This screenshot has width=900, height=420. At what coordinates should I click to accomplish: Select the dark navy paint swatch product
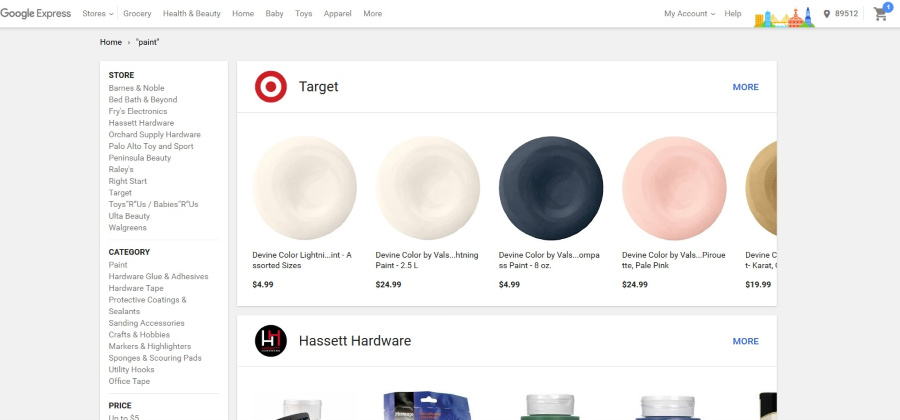tap(551, 188)
